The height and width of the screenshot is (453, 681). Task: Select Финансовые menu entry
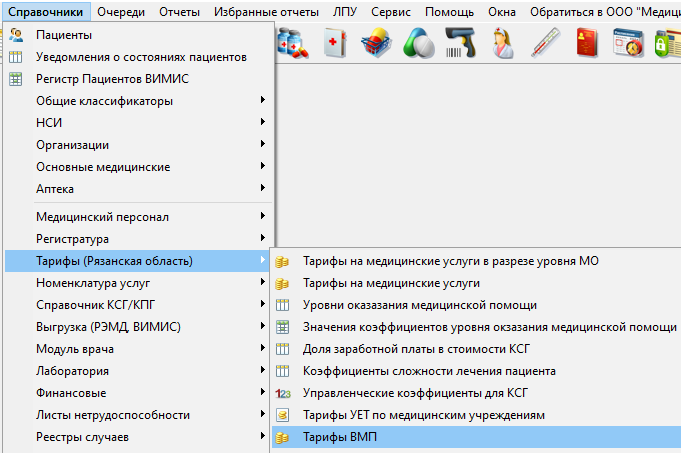[x=138, y=393]
